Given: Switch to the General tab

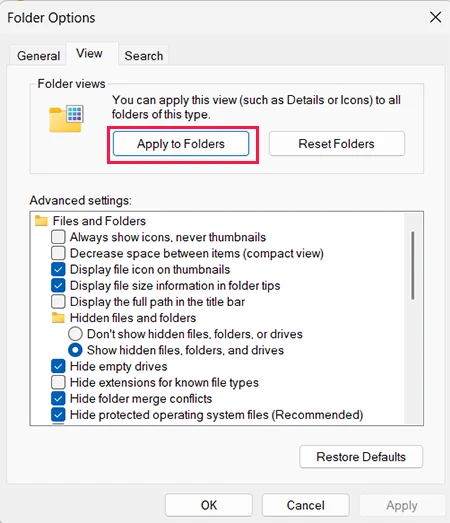Looking at the screenshot, I should 38,55.
